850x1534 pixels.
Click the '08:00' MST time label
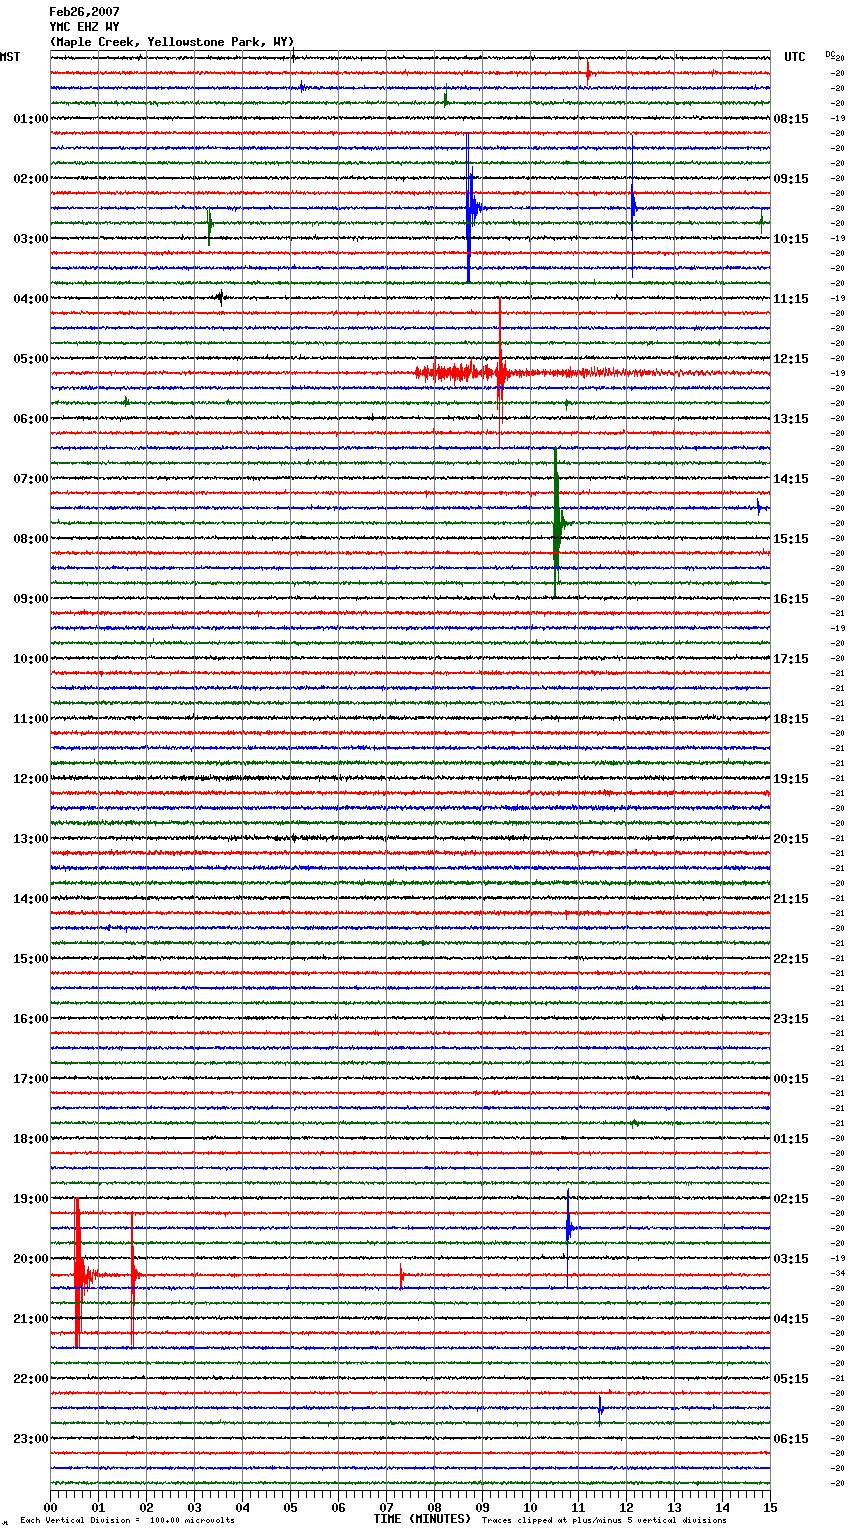31,539
